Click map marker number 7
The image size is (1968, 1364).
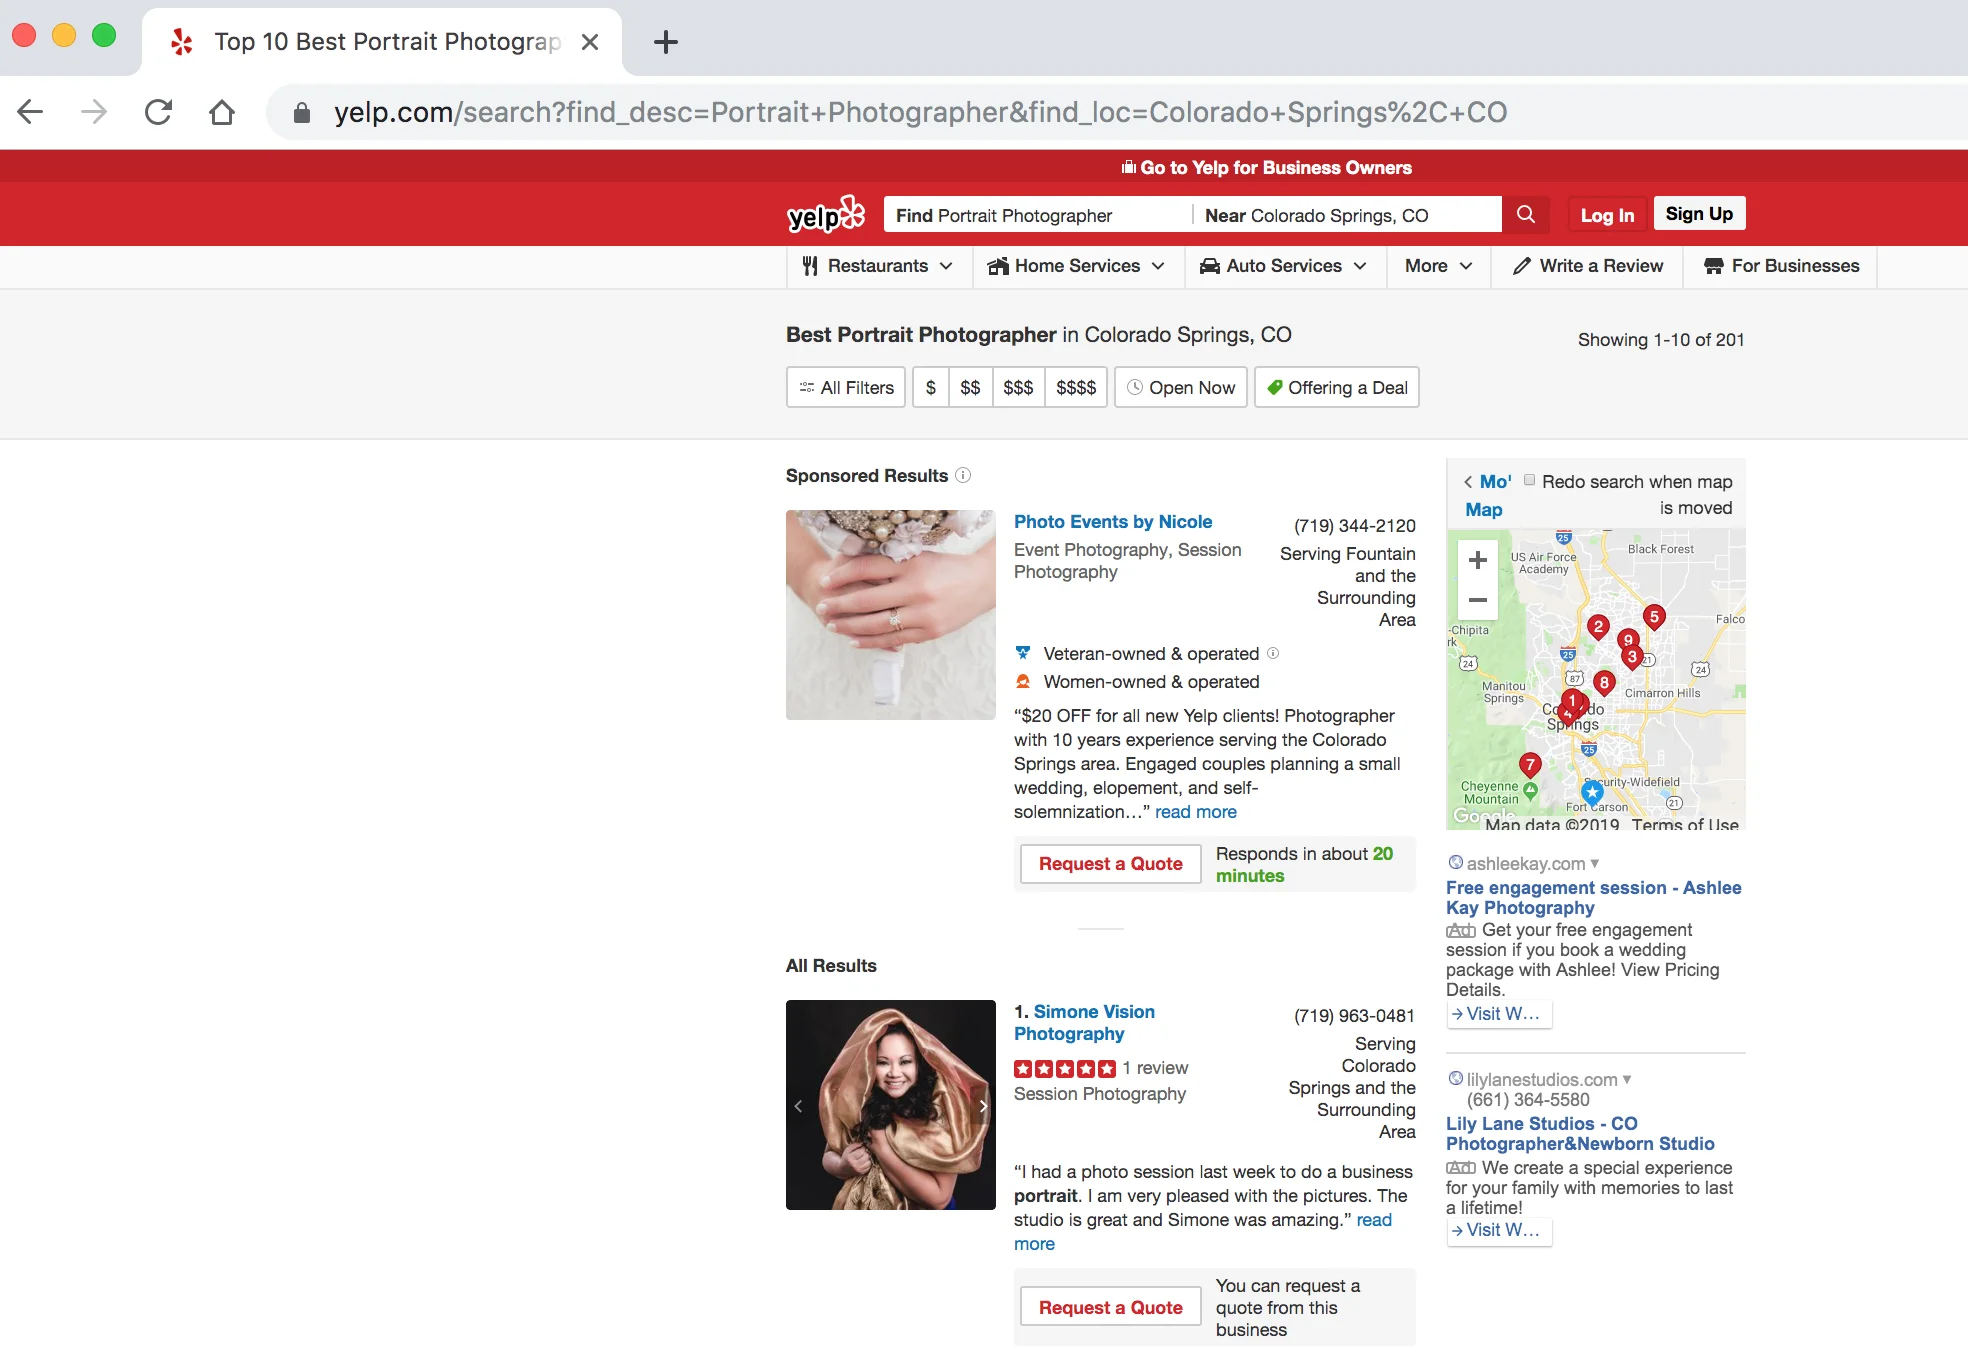[x=1530, y=765]
